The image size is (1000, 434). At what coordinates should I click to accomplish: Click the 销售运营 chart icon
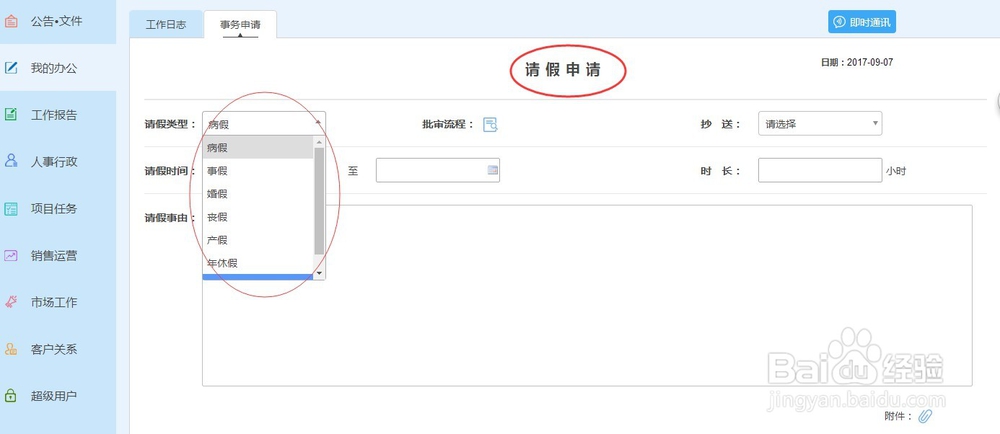pyautogui.click(x=11, y=256)
